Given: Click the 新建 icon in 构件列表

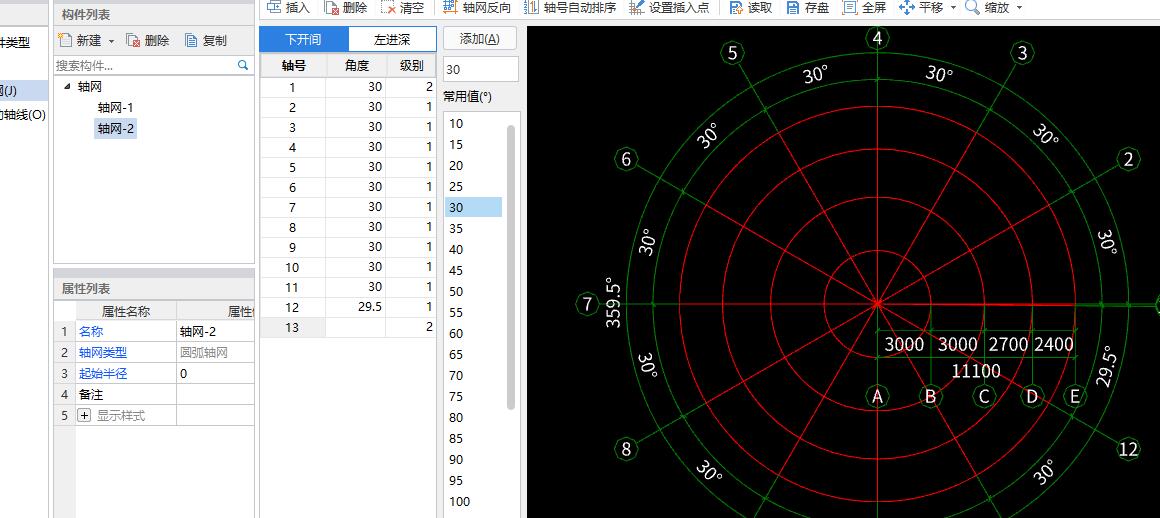Looking at the screenshot, I should pos(65,41).
